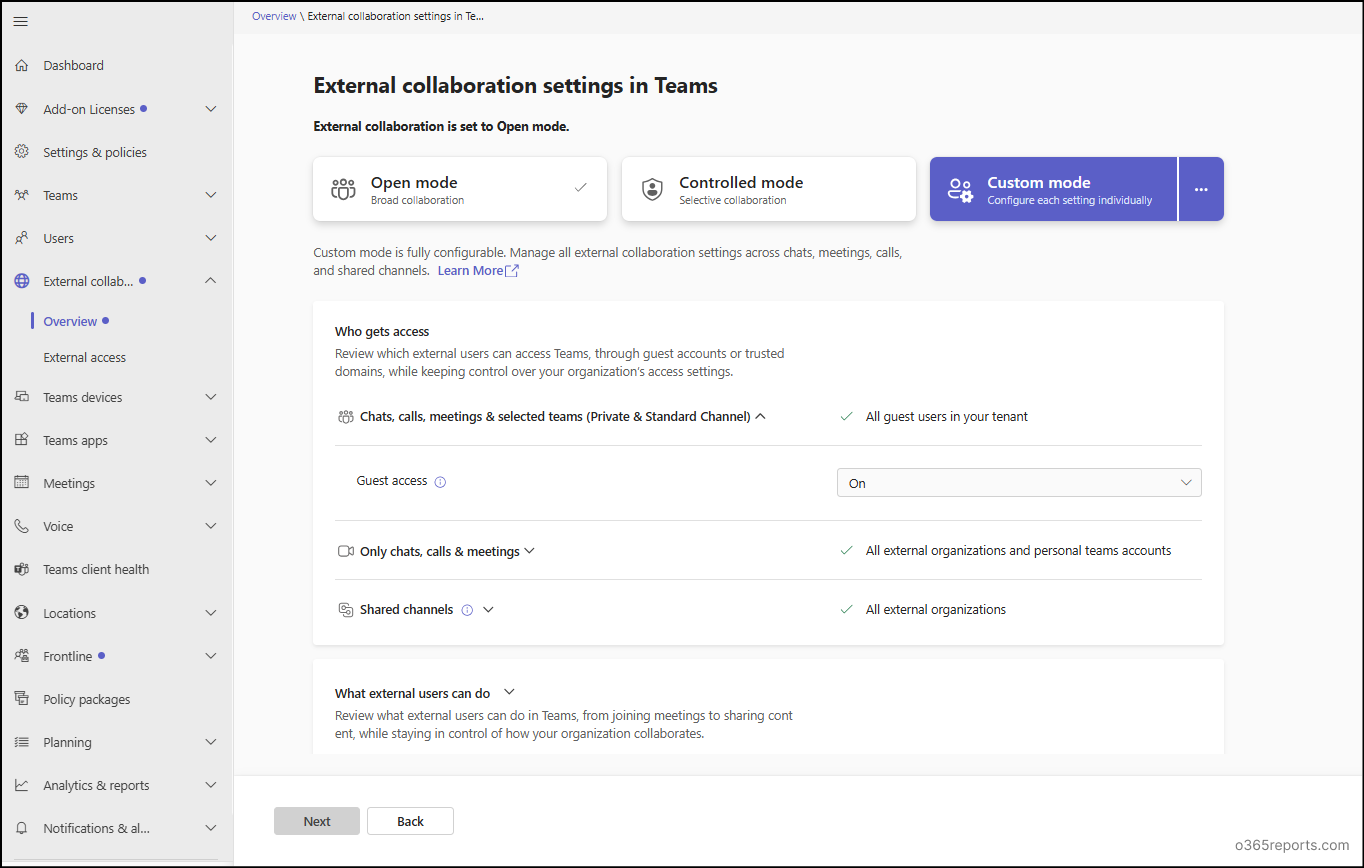This screenshot has width=1364, height=868.
Task: Click the Next button
Action: tap(317, 821)
